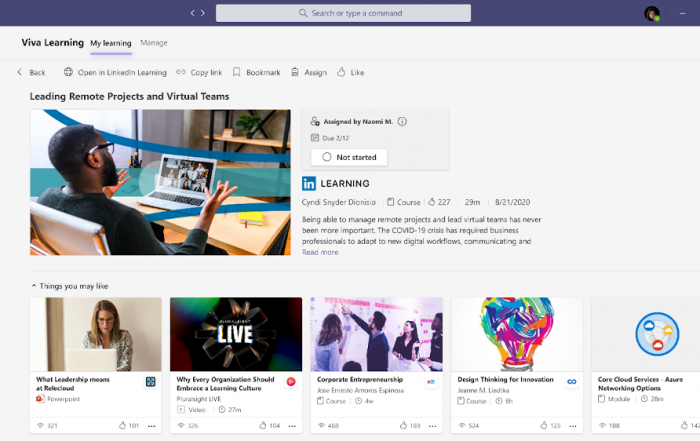Click the Back button

(31, 72)
